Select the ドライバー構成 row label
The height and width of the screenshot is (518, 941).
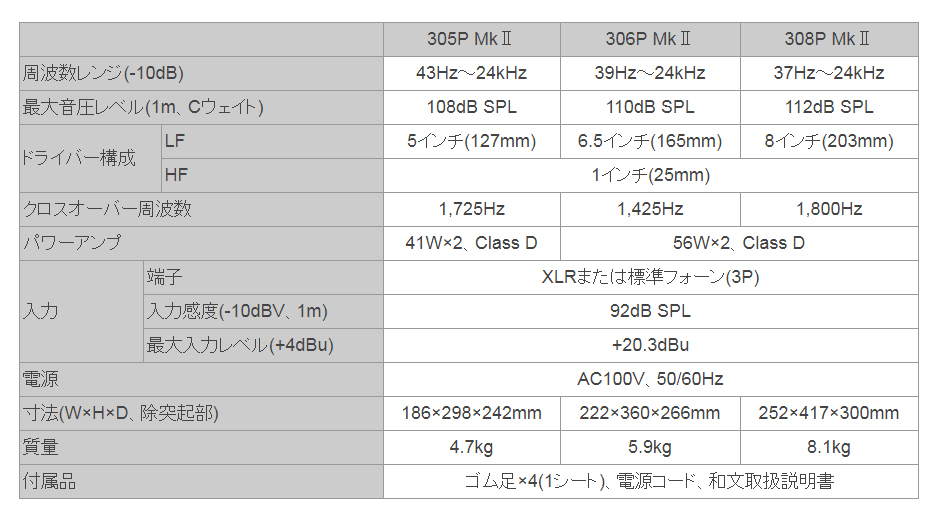[91, 158]
